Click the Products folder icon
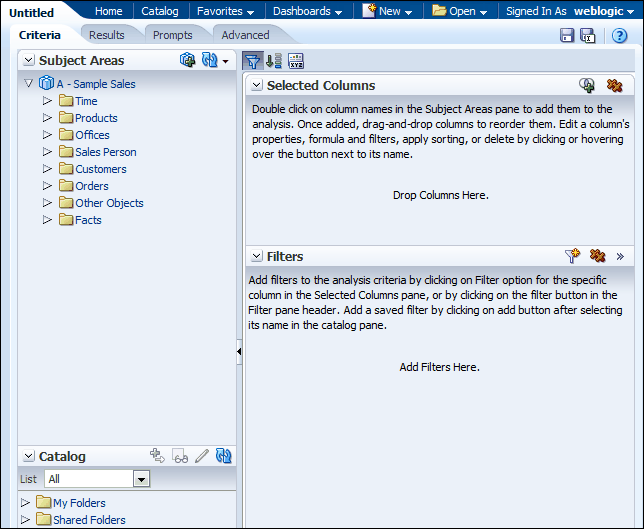This screenshot has width=644, height=529. click(66, 117)
